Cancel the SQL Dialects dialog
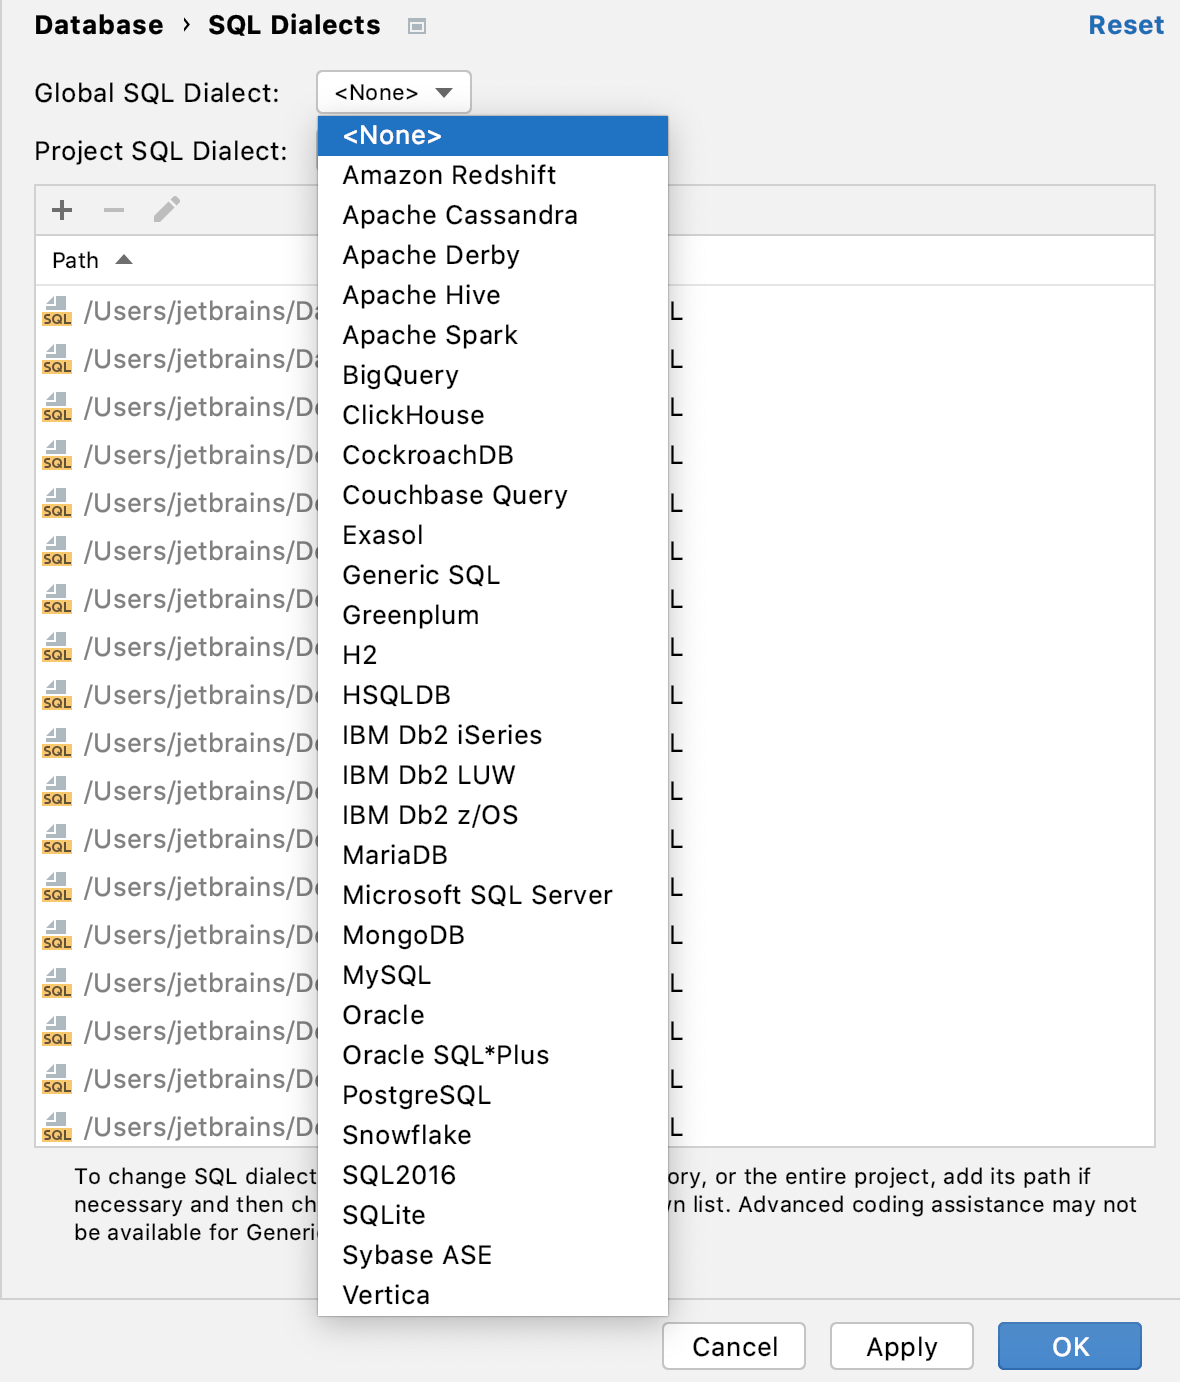 [x=733, y=1346]
